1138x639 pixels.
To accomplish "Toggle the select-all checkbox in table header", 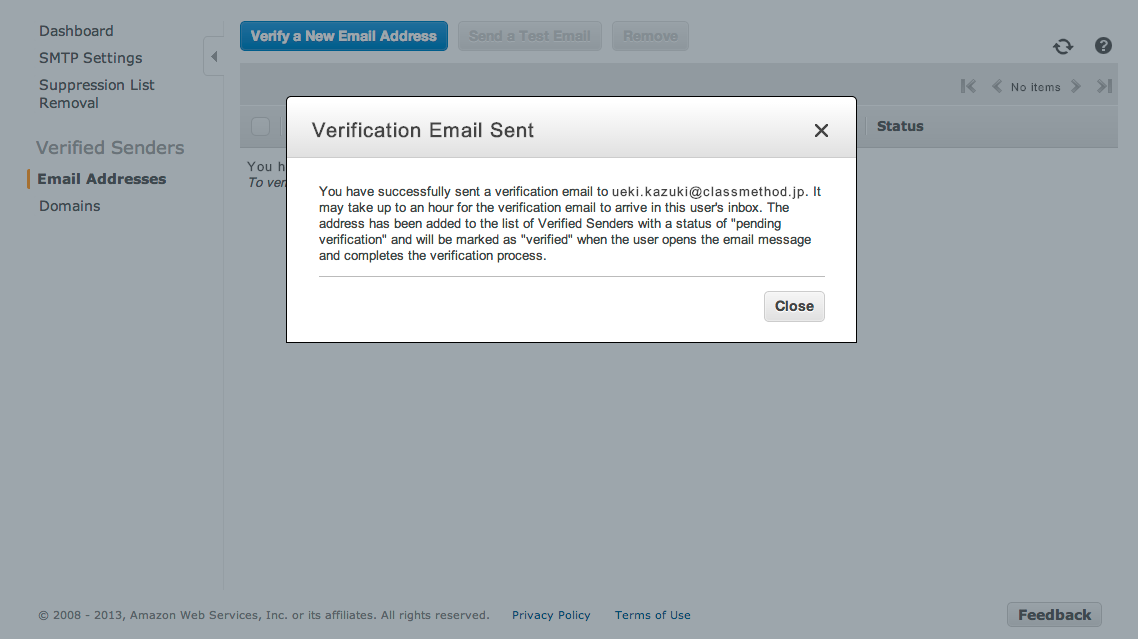I will click(260, 126).
